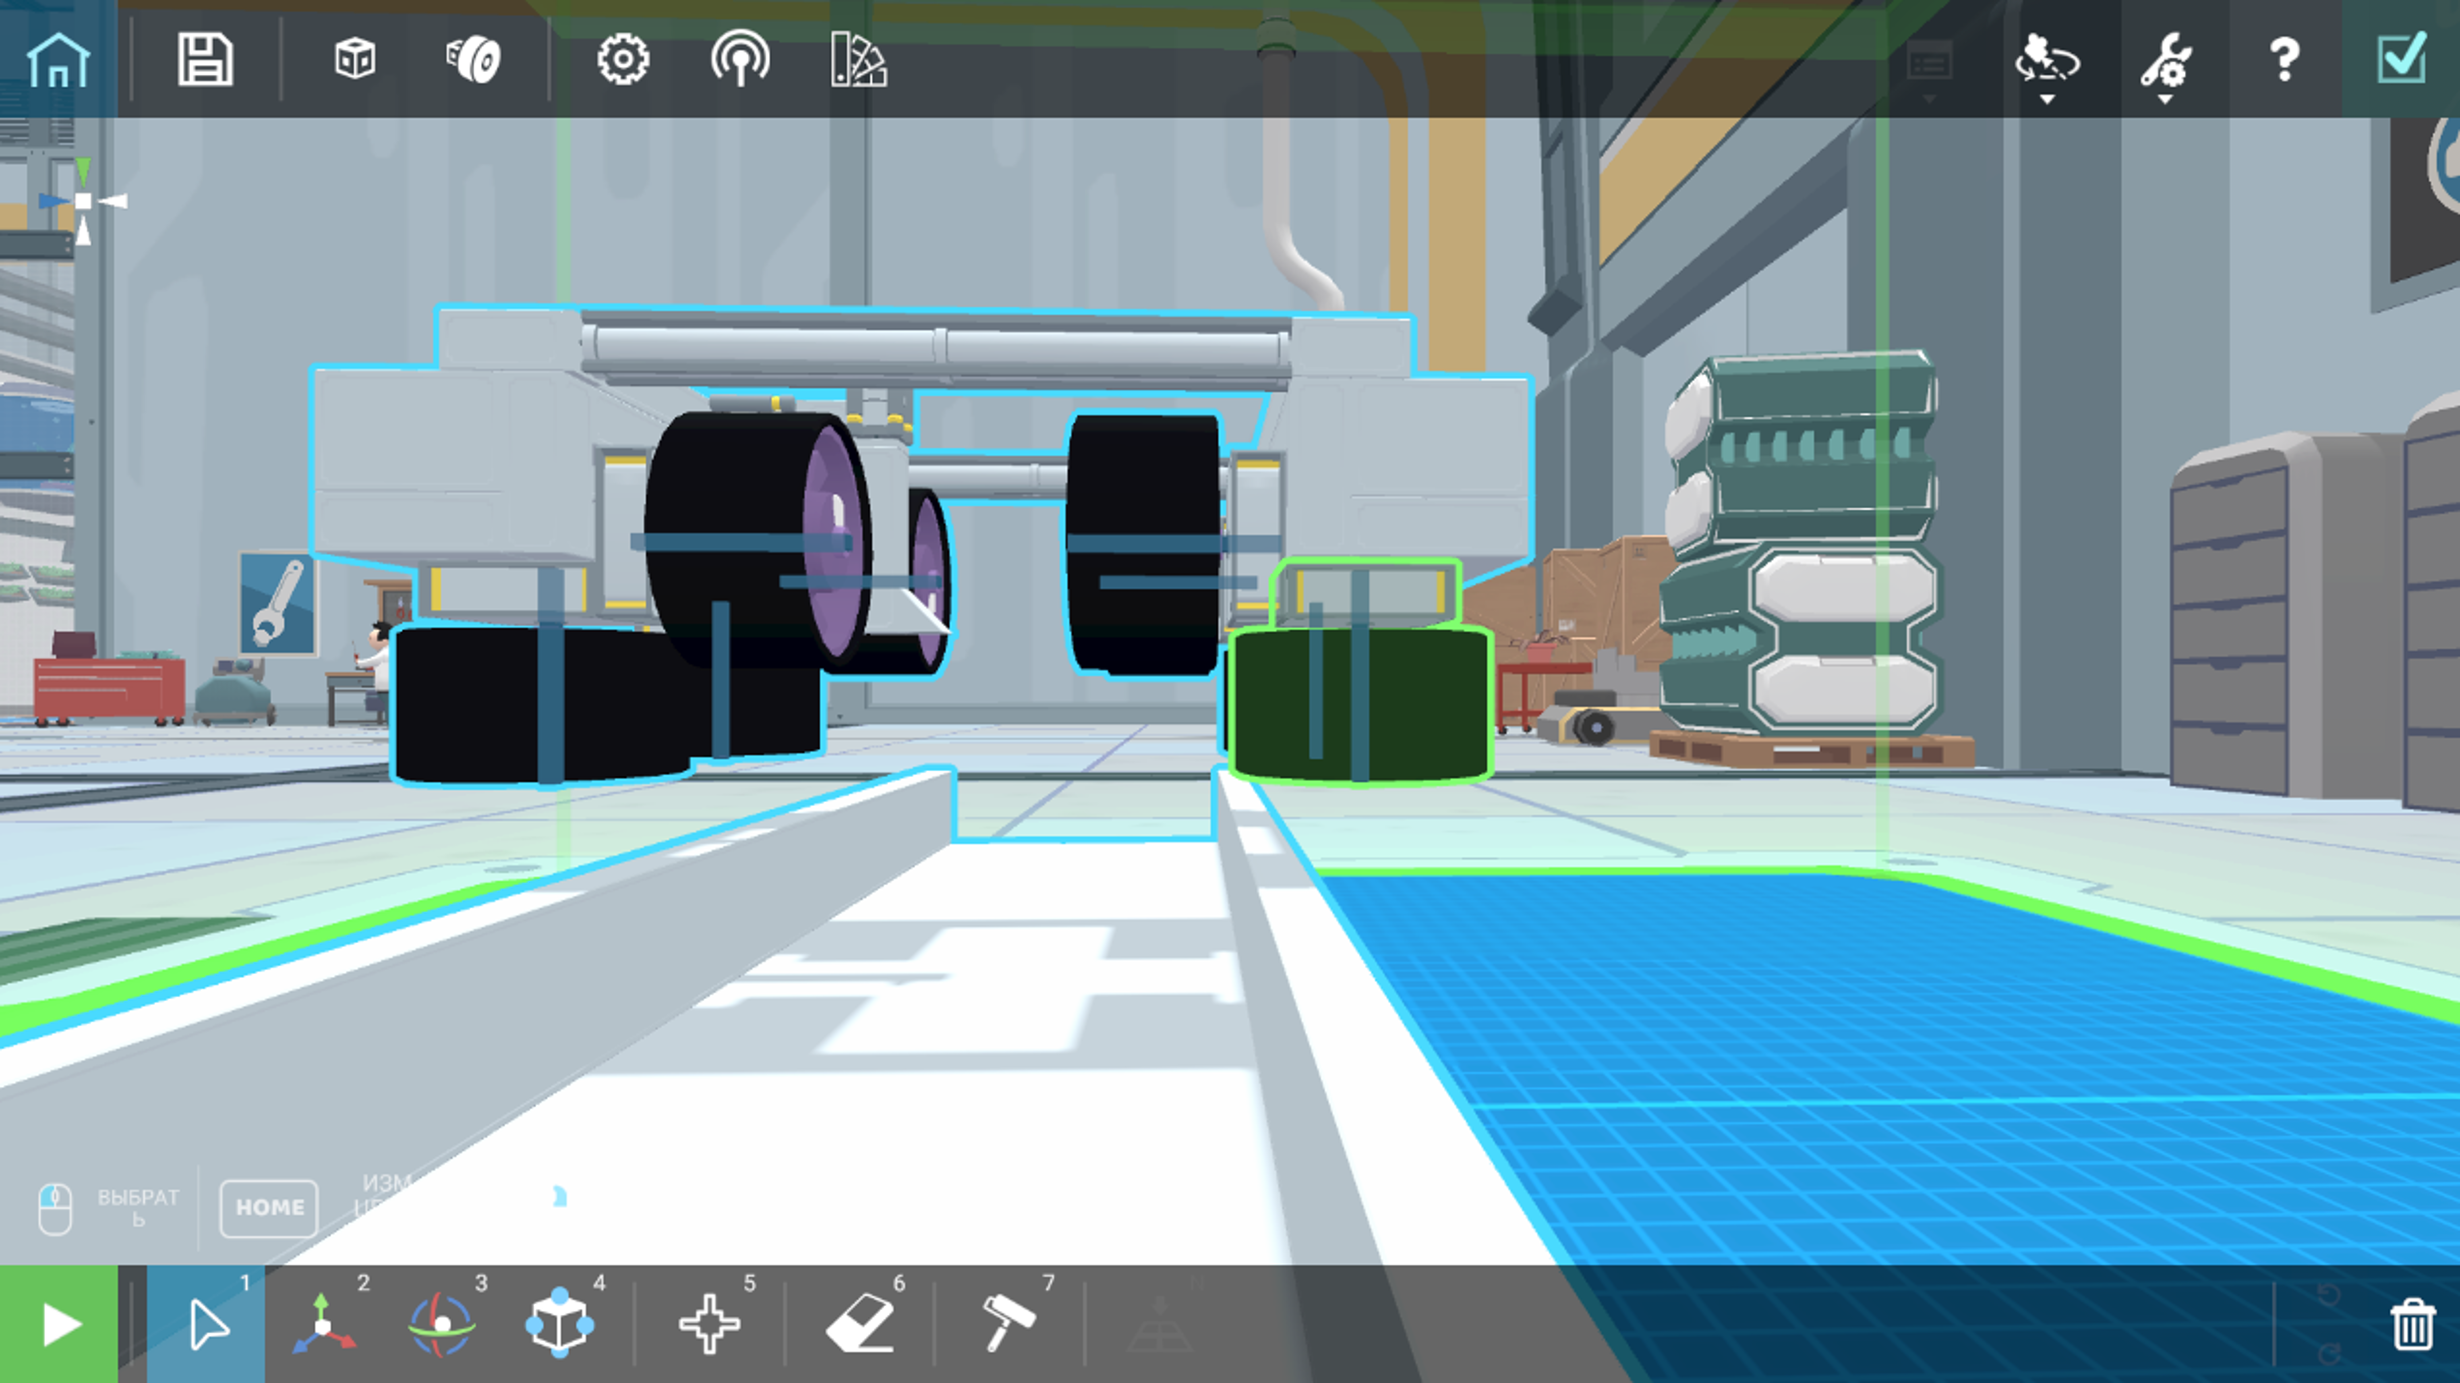This screenshot has height=1383, width=2460.
Task: Choose the eraser tool
Action: coord(860,1324)
